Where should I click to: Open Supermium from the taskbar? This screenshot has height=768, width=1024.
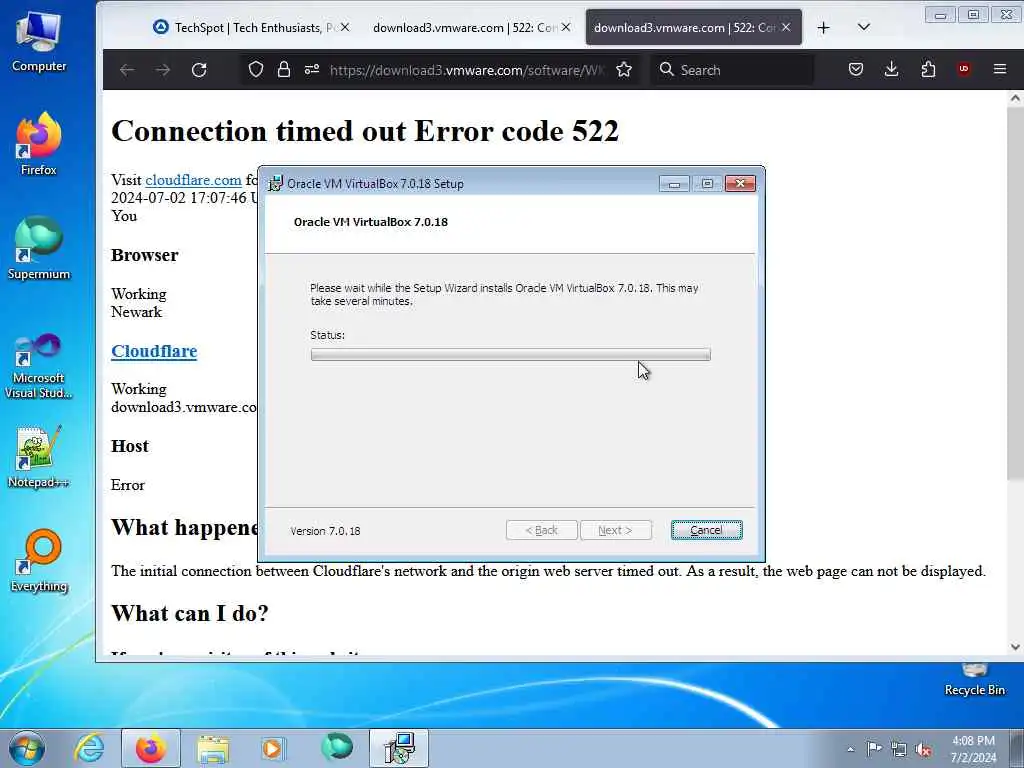(x=337, y=747)
